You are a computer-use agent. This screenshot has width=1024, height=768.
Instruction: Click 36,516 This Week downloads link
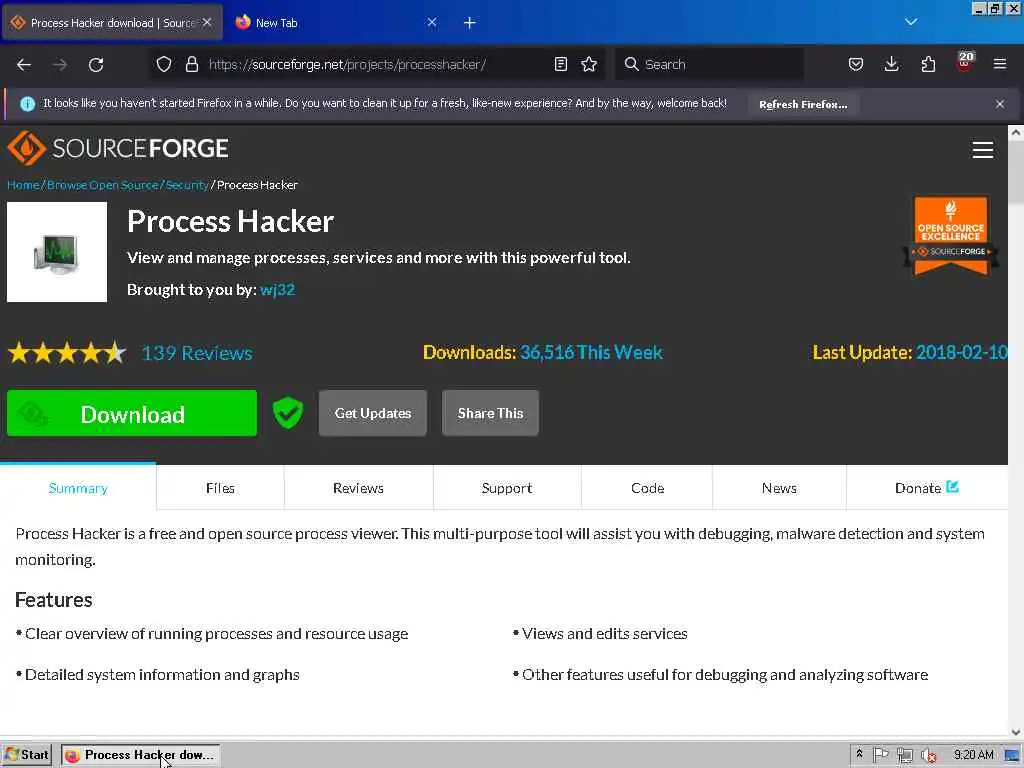click(591, 353)
